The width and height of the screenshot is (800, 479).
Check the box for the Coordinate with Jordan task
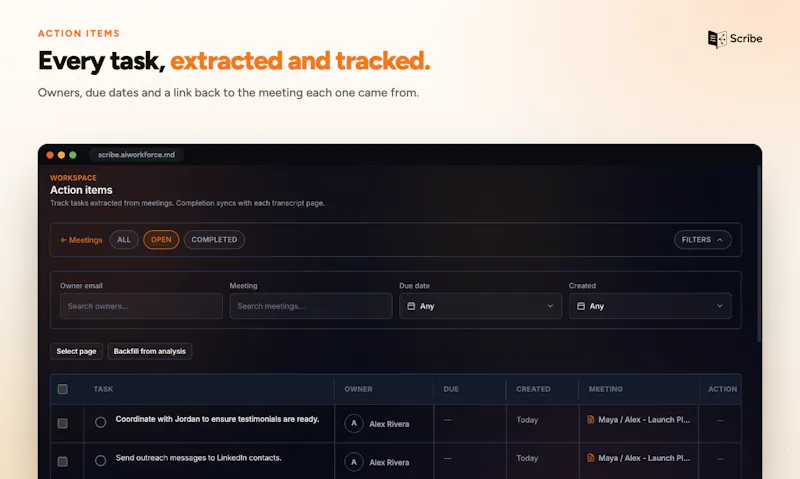63,423
